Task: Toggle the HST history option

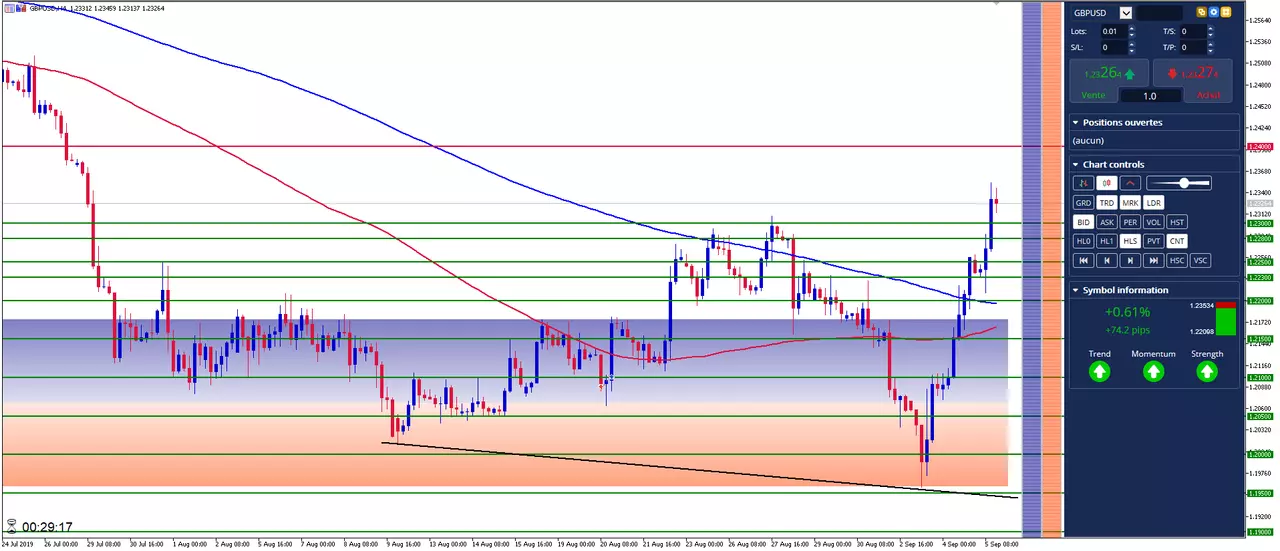Action: 1178,222
